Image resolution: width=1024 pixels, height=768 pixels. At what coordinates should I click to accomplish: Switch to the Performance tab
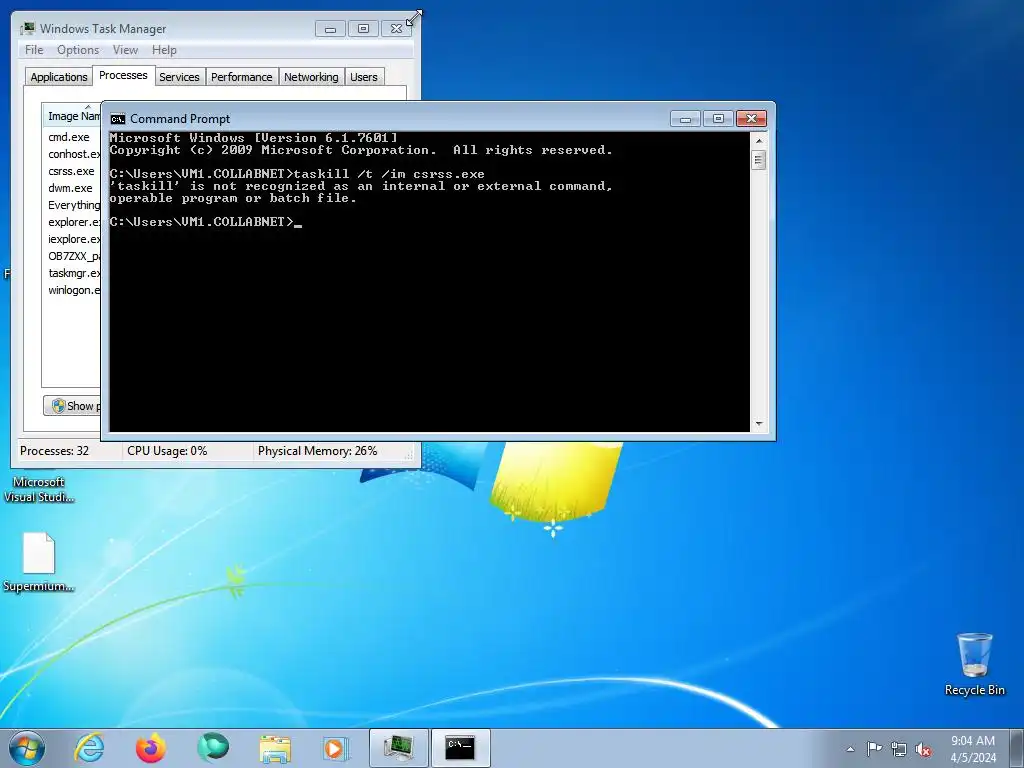tap(242, 77)
